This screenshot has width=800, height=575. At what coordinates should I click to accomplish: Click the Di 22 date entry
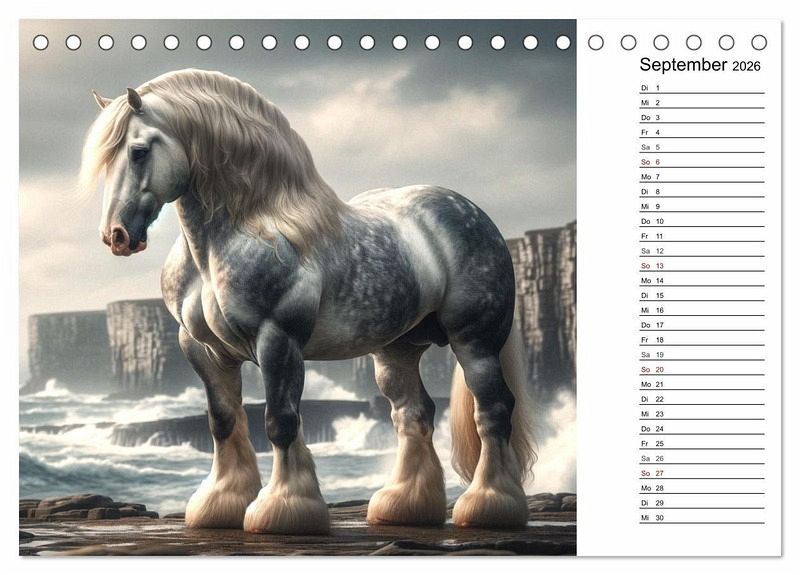701,399
